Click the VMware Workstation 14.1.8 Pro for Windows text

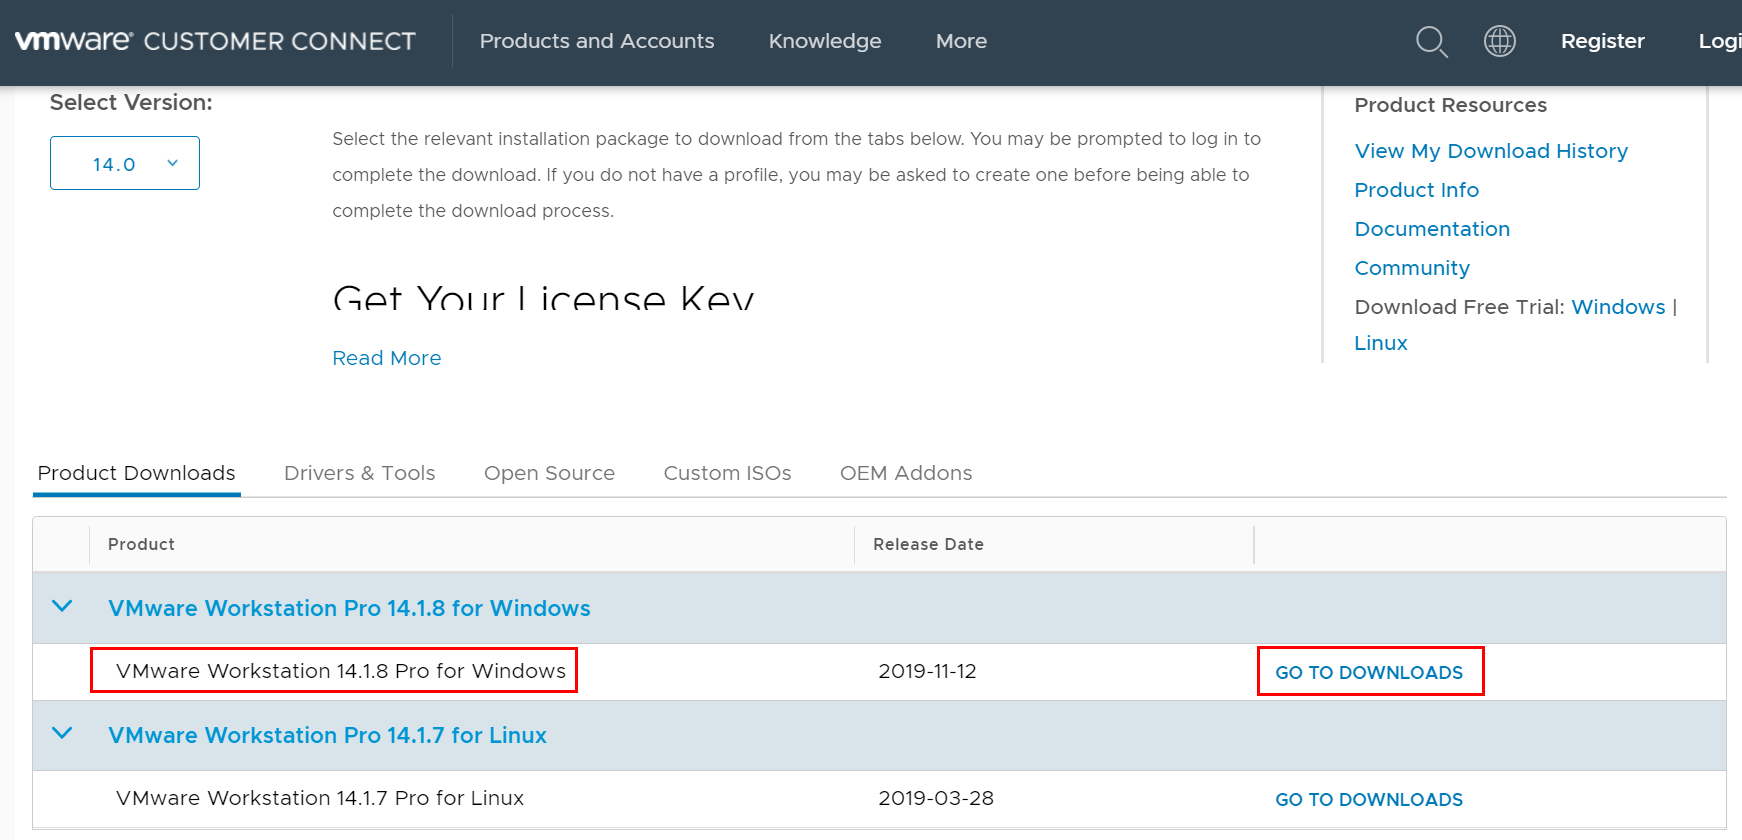click(341, 671)
